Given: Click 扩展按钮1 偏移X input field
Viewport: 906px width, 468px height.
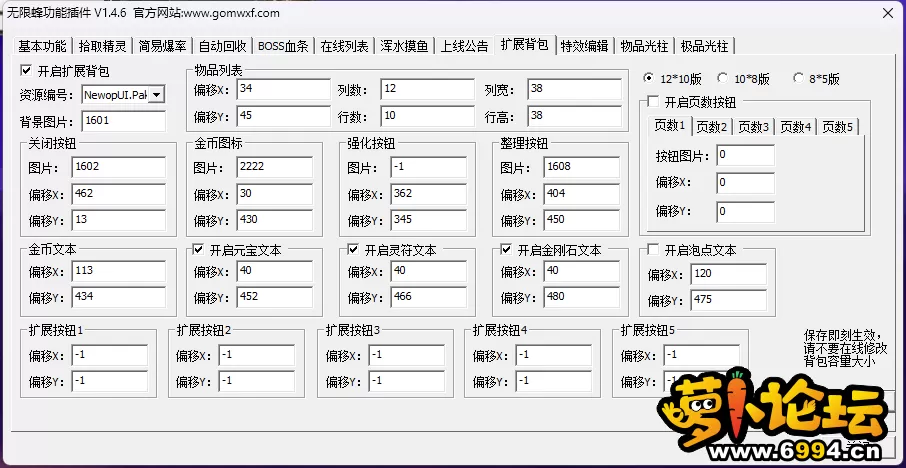Looking at the screenshot, I should pyautogui.click(x=110, y=355).
